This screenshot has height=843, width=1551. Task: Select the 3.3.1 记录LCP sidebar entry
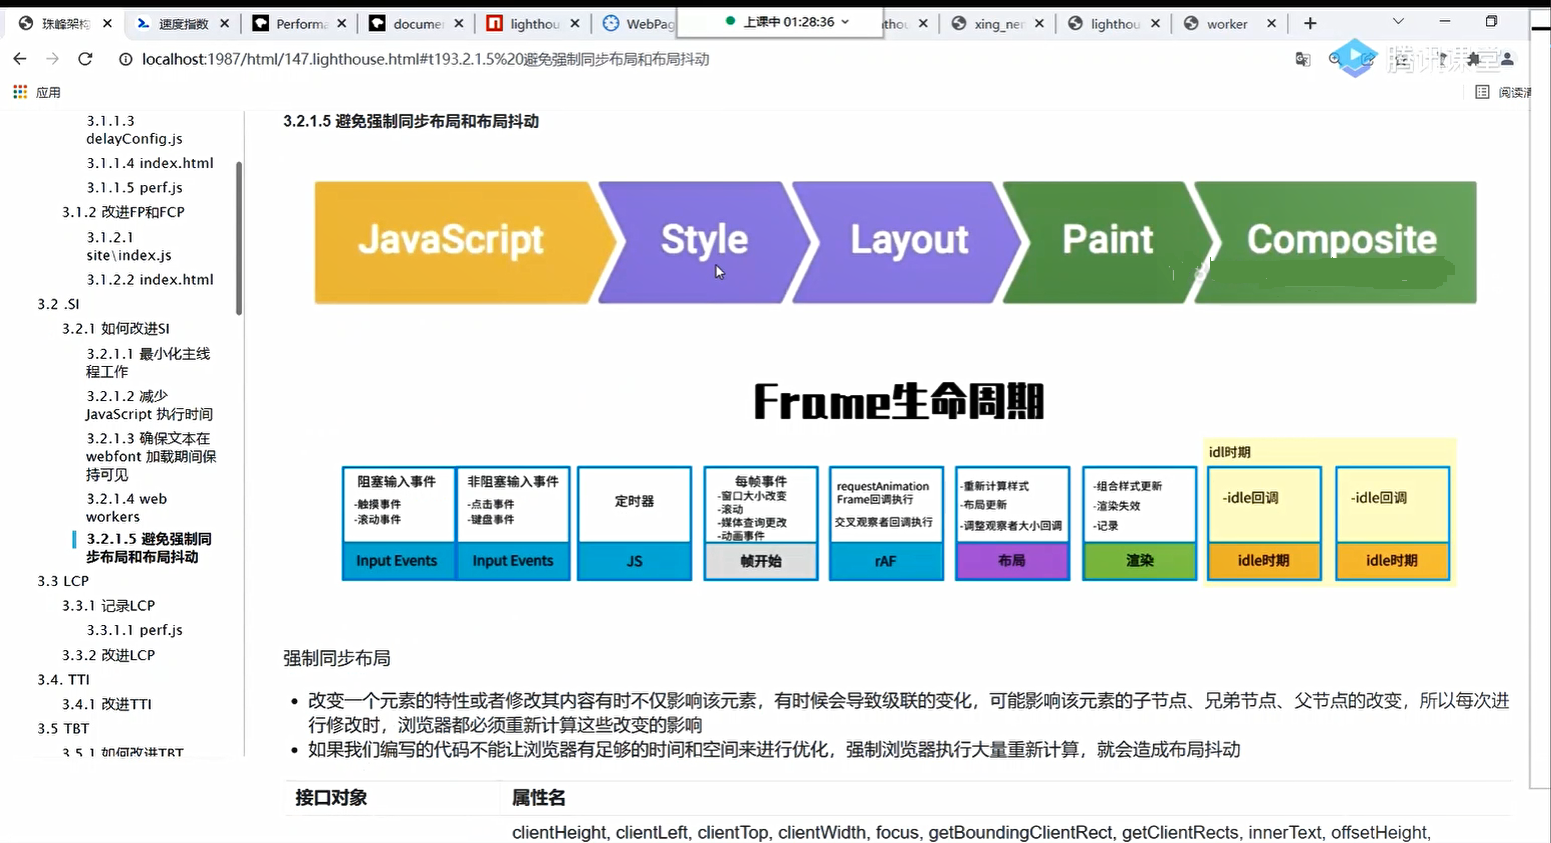(x=110, y=605)
